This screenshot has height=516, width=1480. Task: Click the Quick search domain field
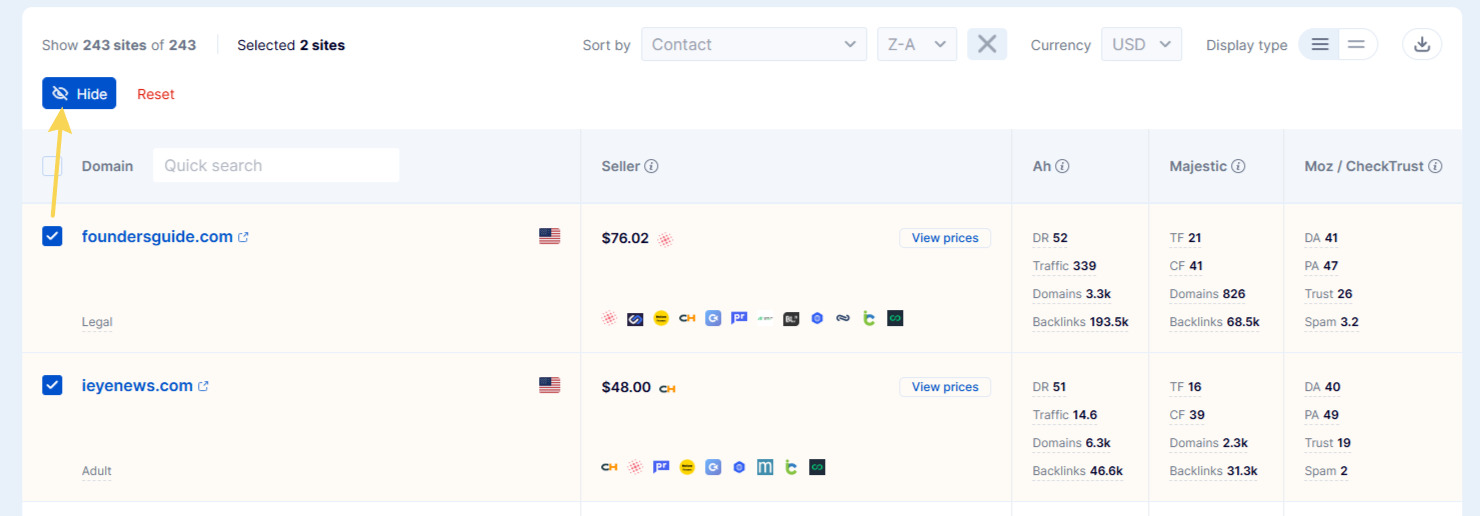[276, 166]
